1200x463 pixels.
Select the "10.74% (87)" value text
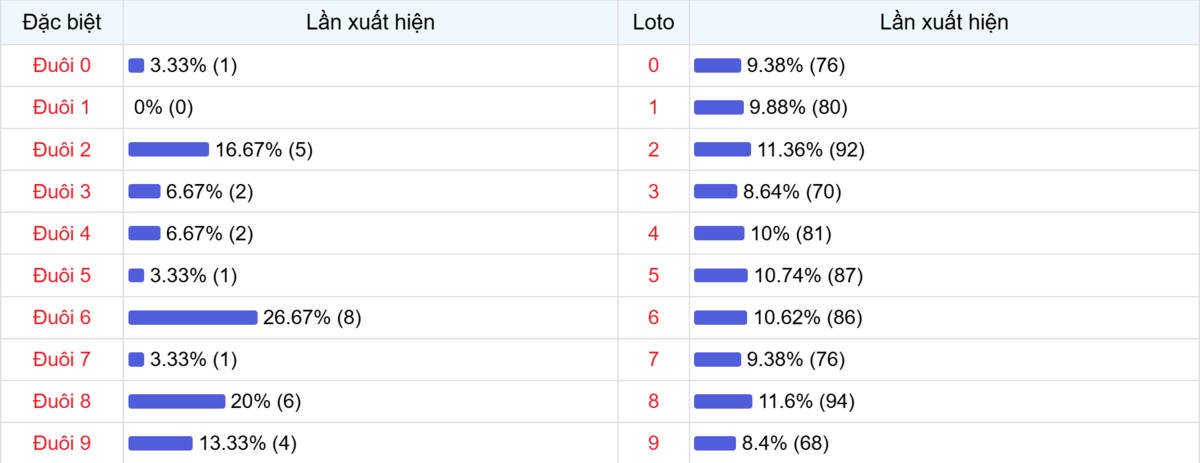807,276
